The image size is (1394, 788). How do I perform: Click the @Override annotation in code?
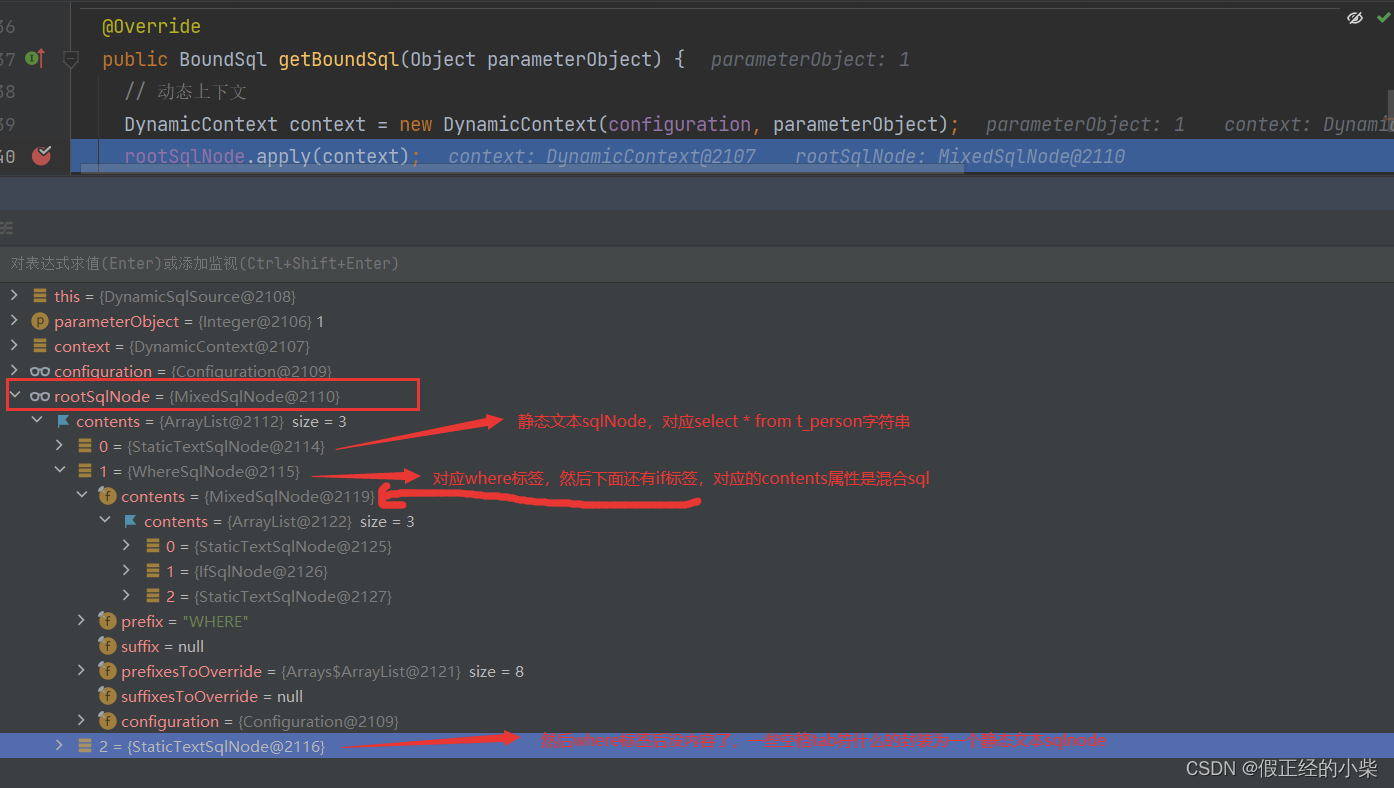(151, 26)
